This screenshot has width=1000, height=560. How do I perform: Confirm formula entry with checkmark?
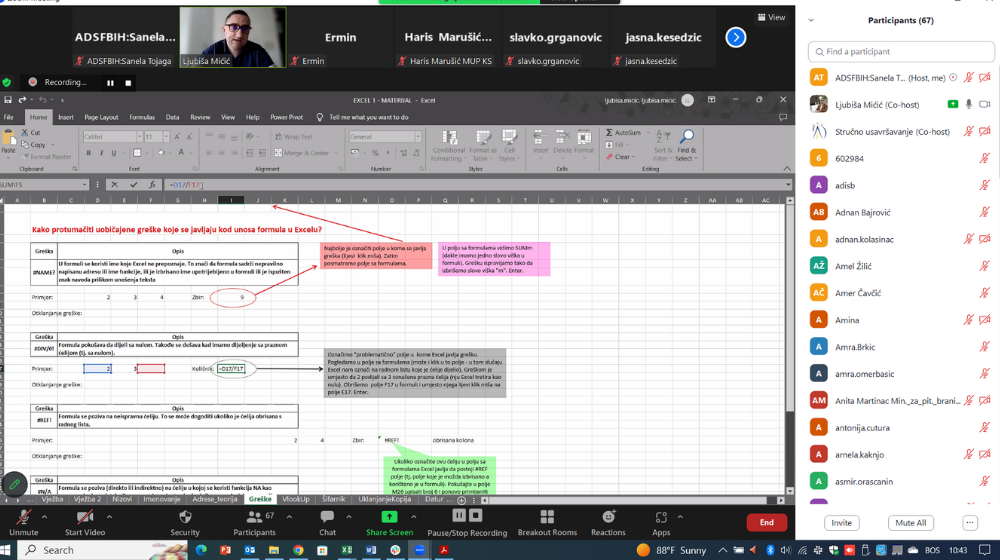(133, 184)
